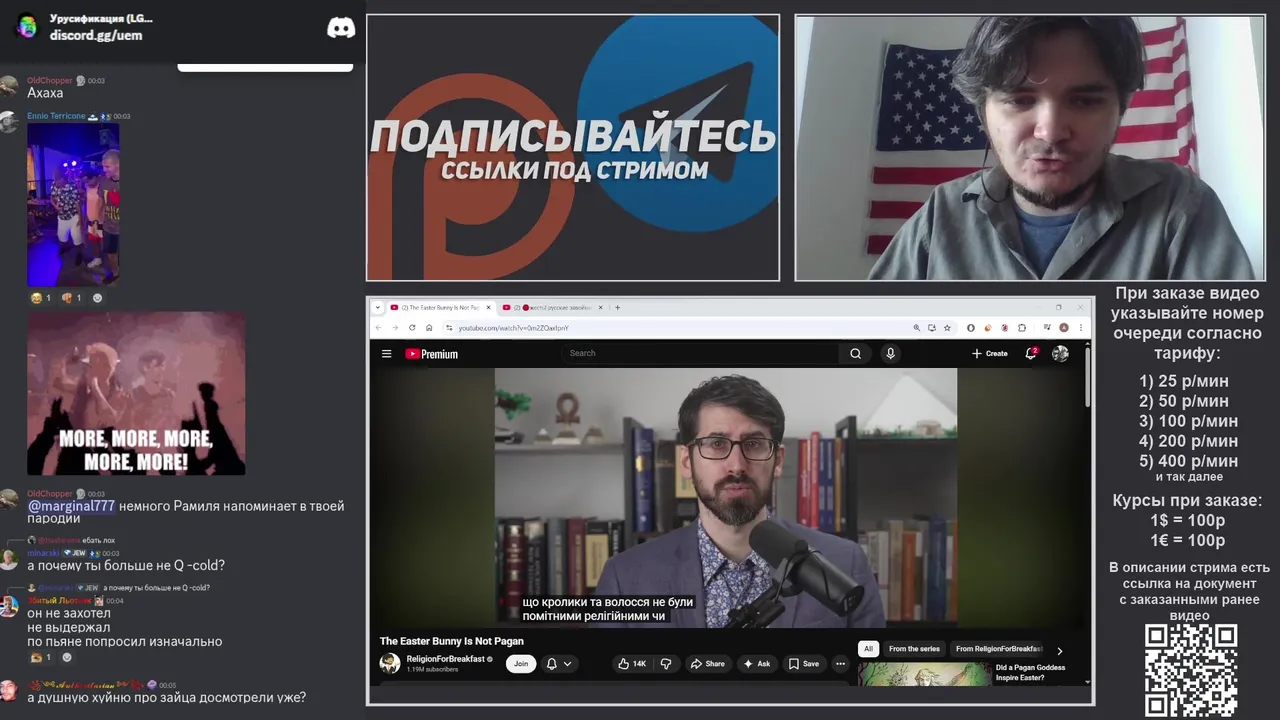Click the Discord logo in overlay header
Screen dimensions: 1280x720
(x=341, y=28)
